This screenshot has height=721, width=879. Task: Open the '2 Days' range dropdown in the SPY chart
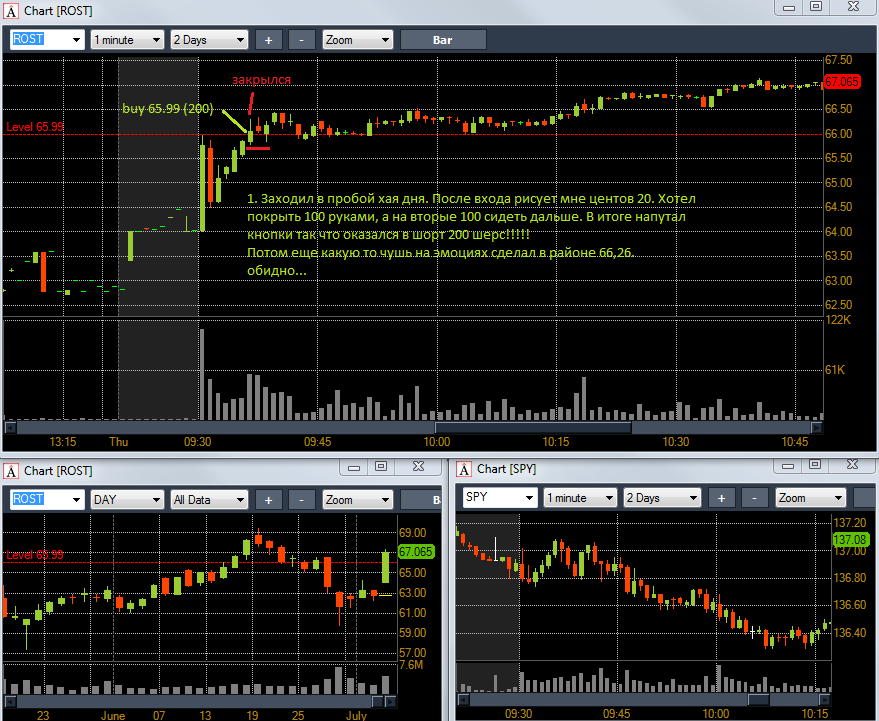pyautogui.click(x=662, y=498)
